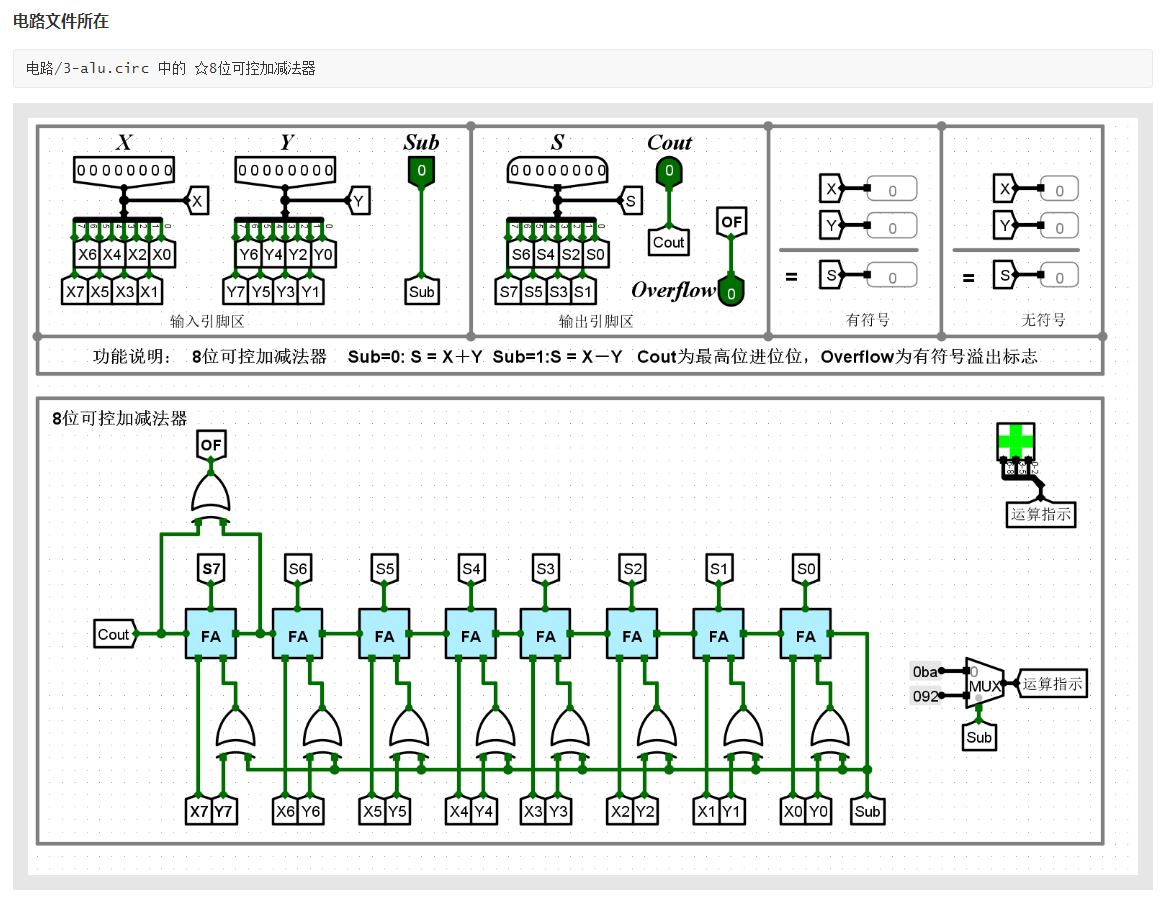Select the XOR gate above the Y1 tunnel

click(x=743, y=731)
